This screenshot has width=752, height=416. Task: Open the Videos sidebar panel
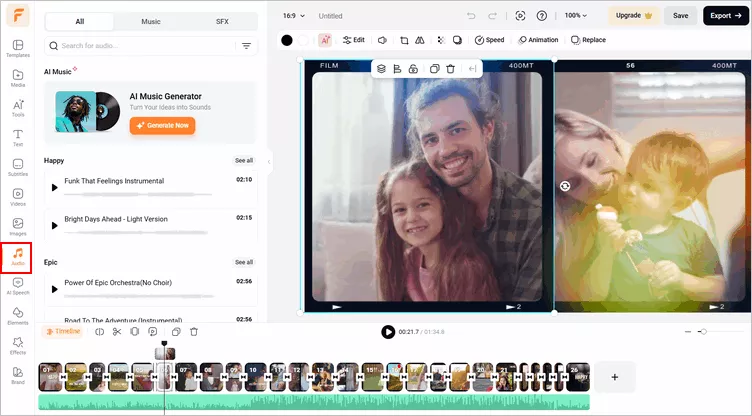(x=18, y=197)
